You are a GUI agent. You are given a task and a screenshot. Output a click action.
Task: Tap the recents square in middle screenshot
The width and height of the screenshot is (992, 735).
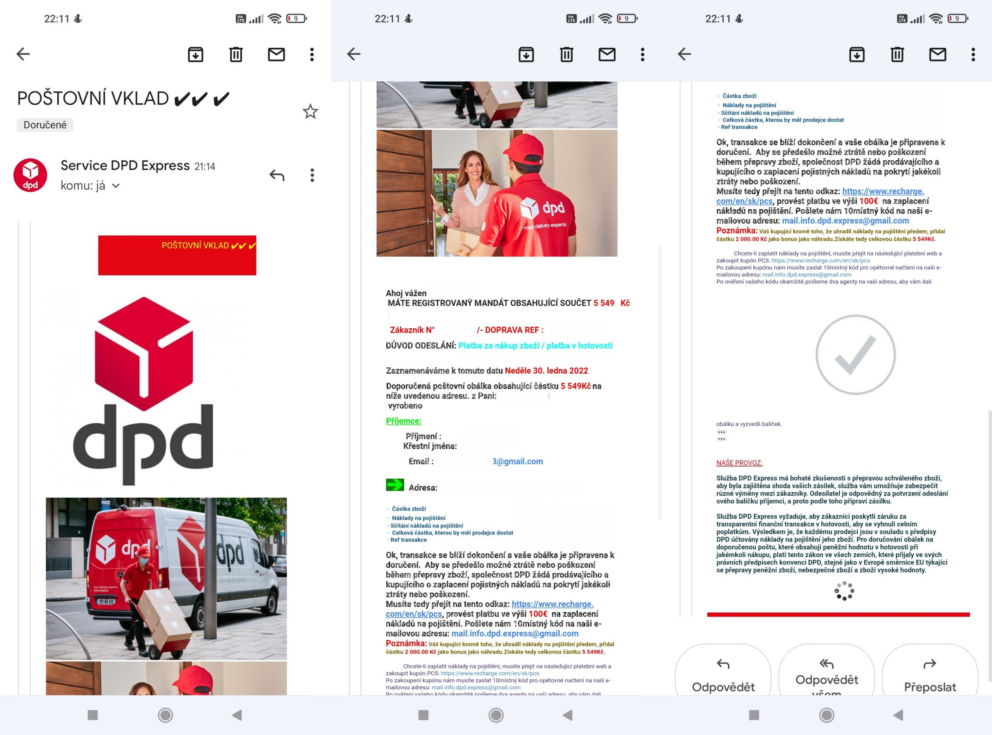coord(424,715)
